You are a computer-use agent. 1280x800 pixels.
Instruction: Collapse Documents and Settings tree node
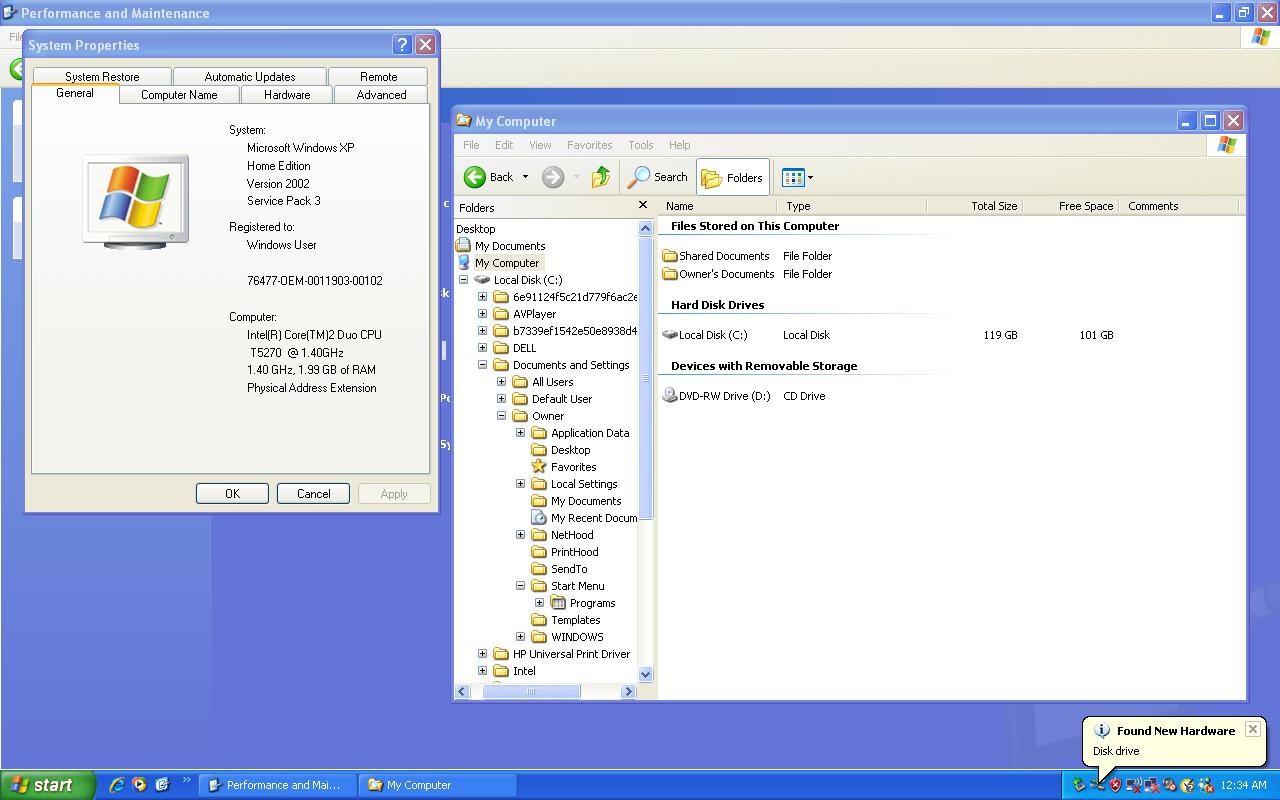point(482,365)
